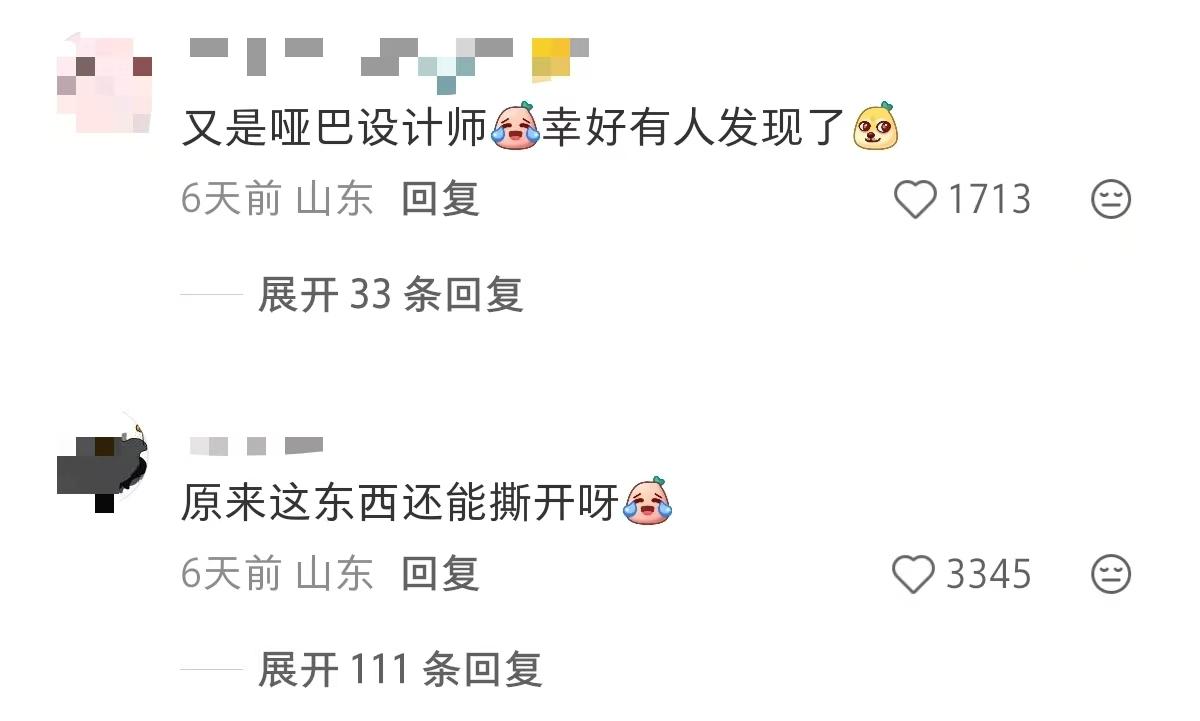Open the second commenter's blurred username
The image size is (1200, 721).
pyautogui.click(x=255, y=445)
